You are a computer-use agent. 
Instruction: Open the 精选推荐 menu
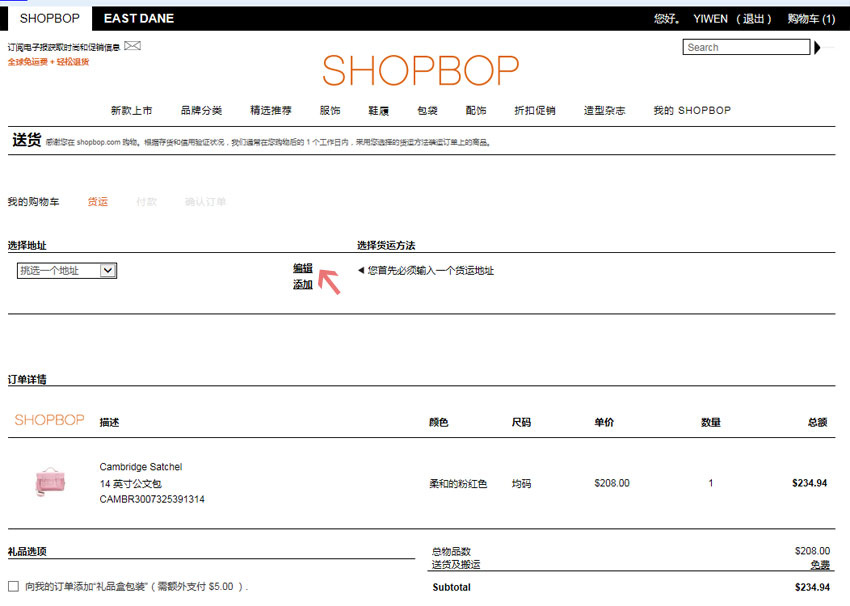271,111
